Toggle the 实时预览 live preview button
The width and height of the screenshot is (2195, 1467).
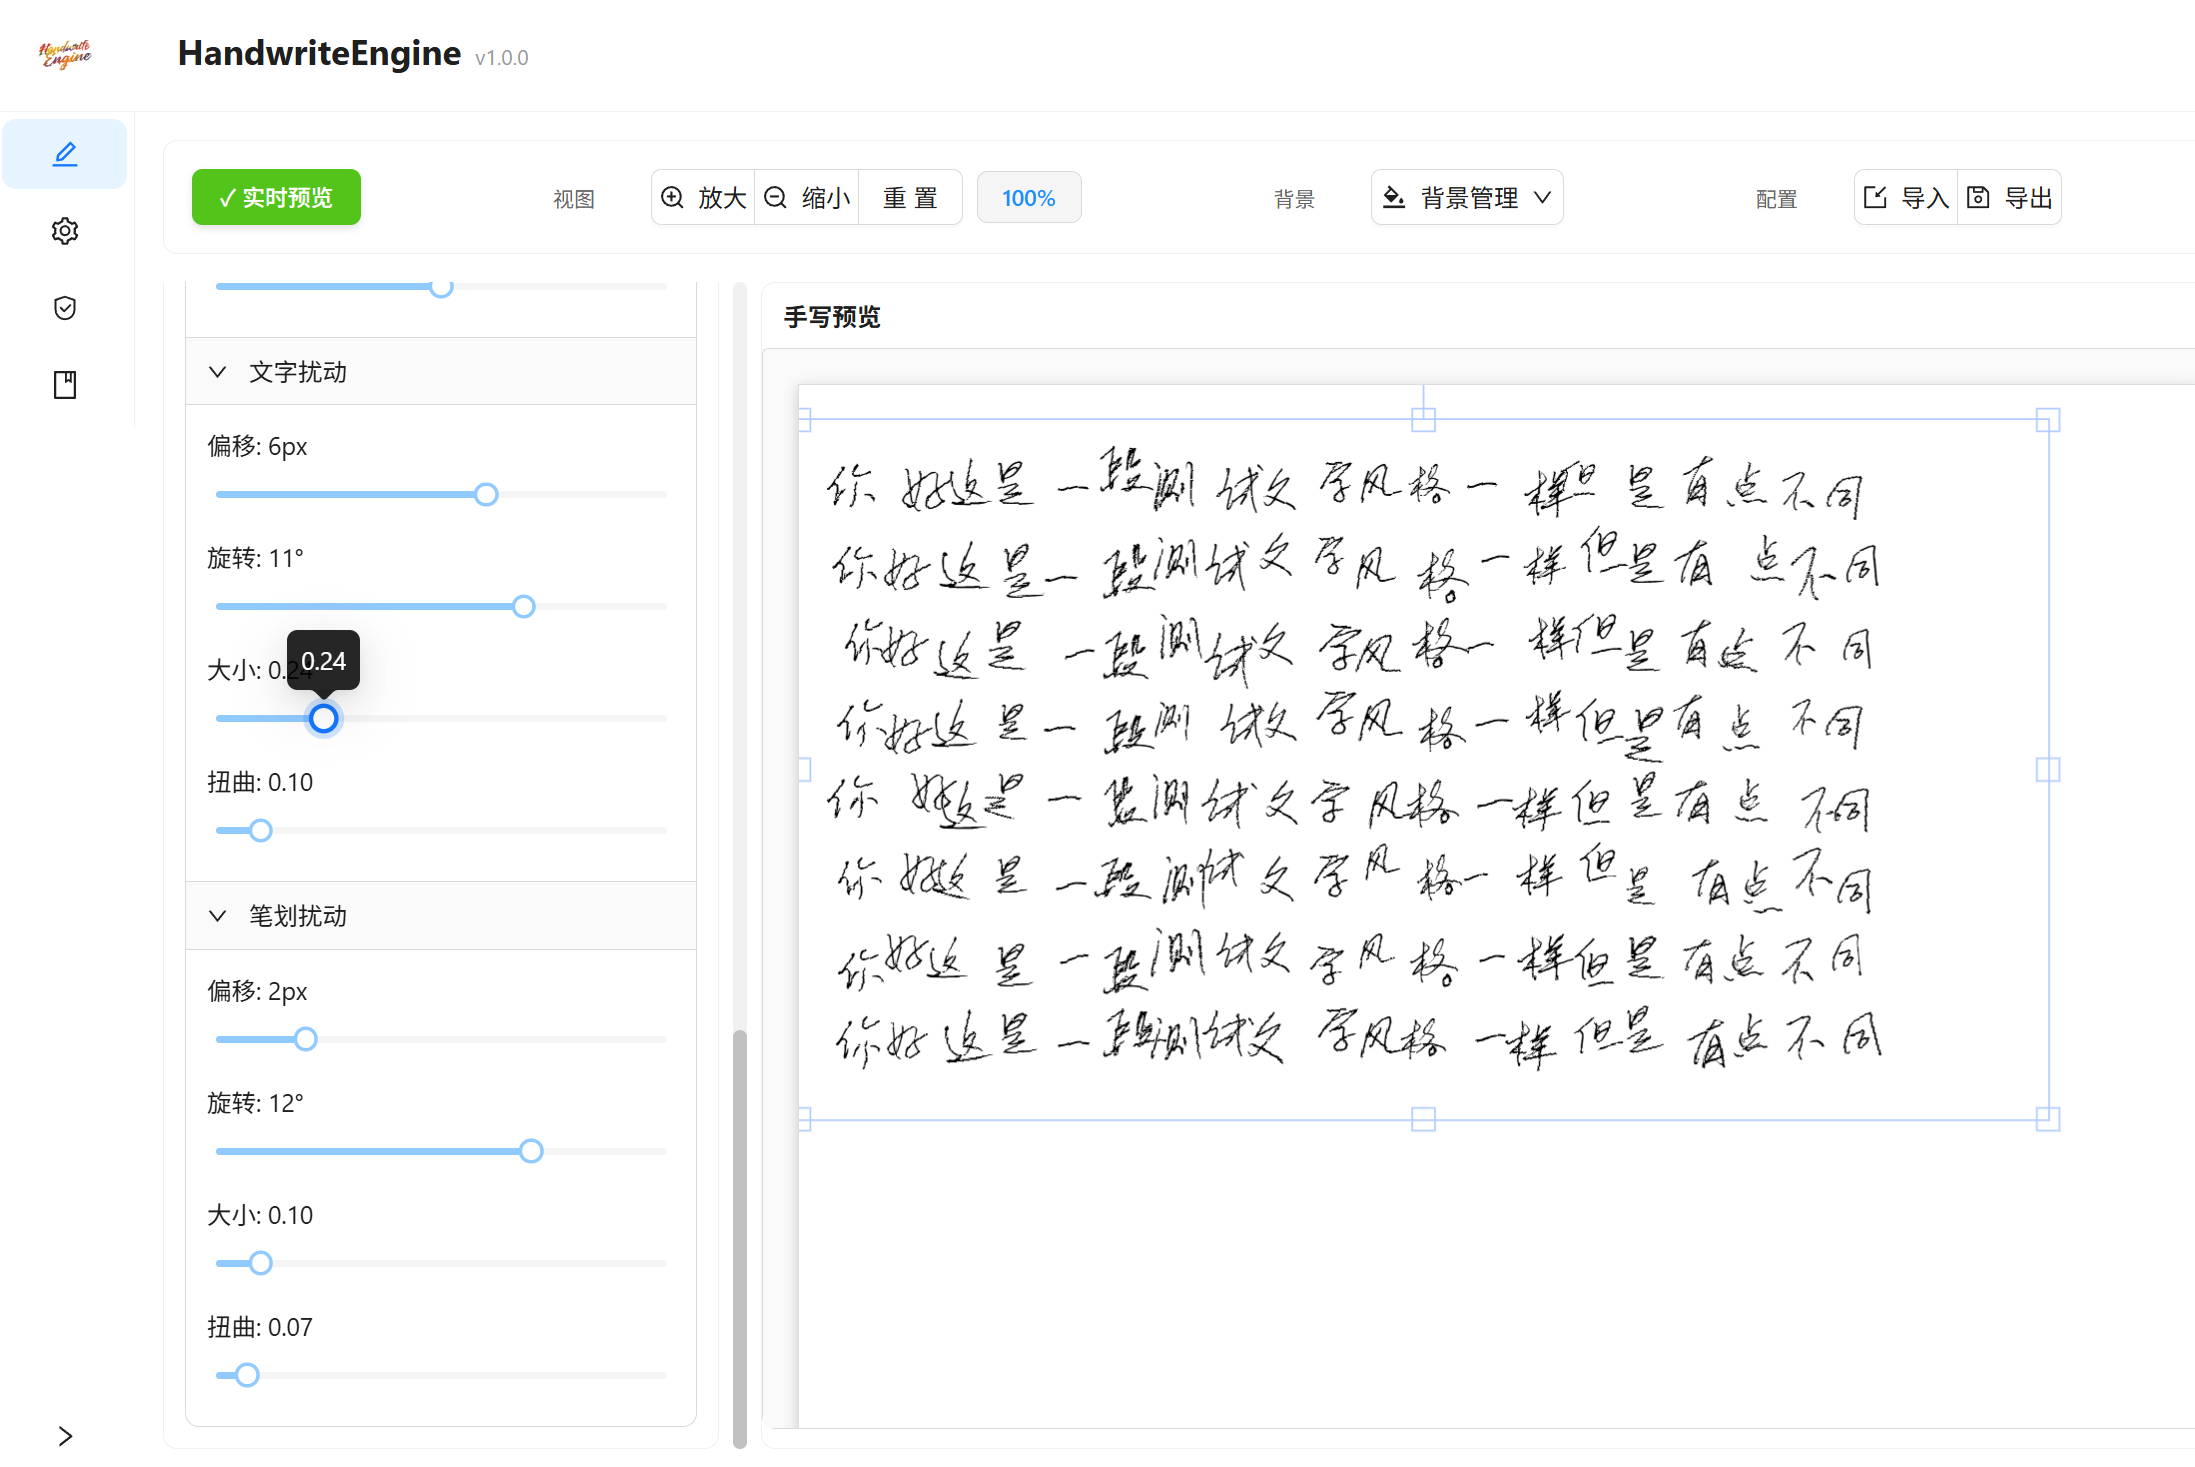[276, 198]
